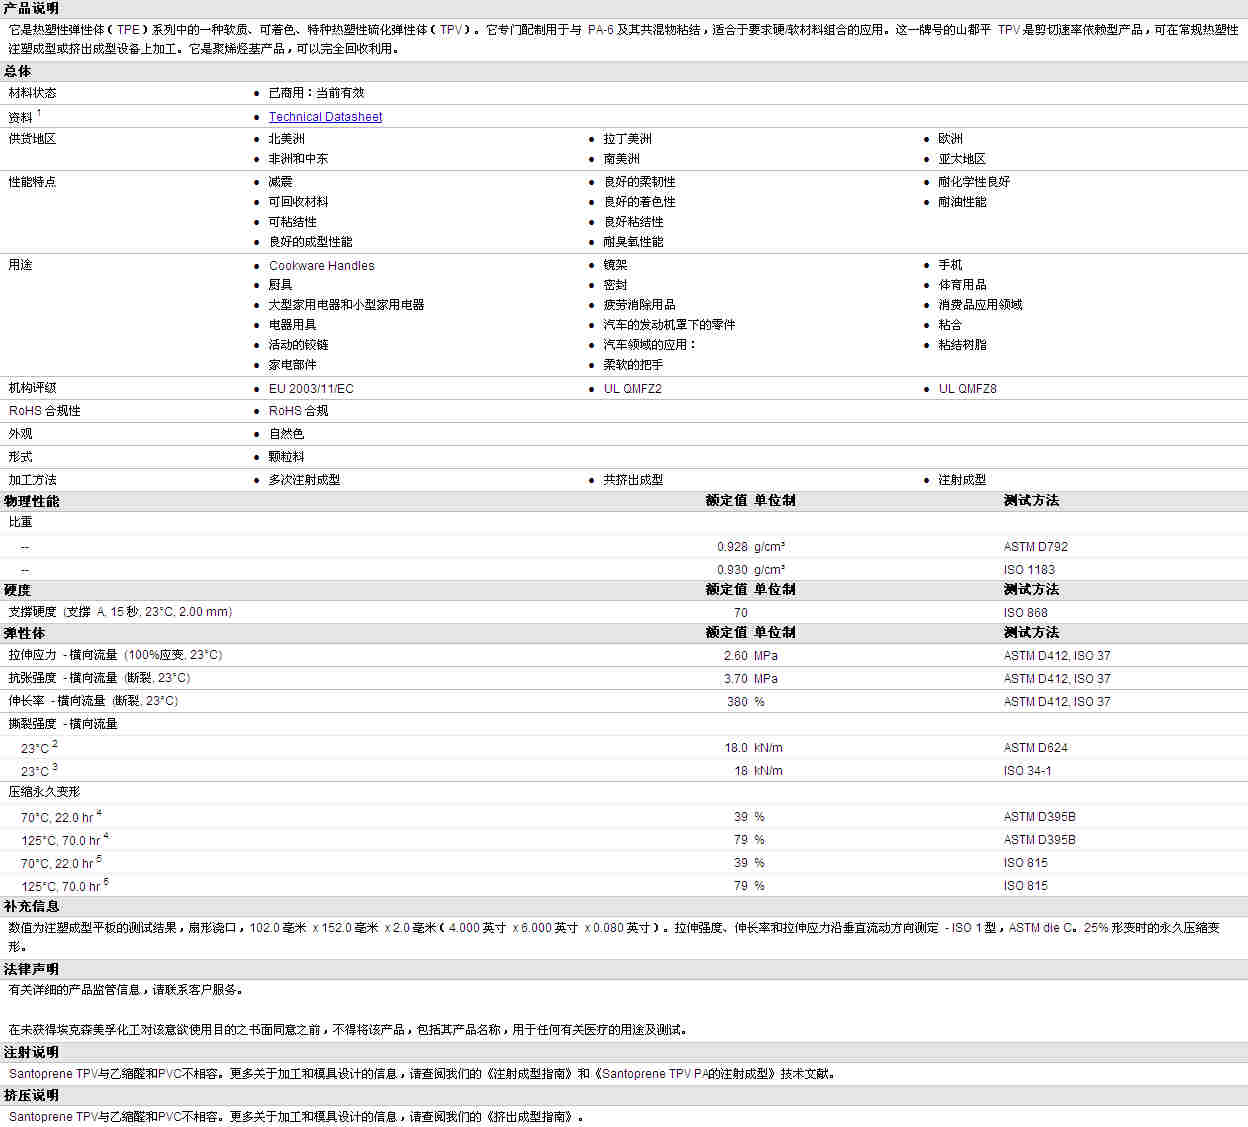Select the 手机 application entry
The image size is (1248, 1127).
pos(951,265)
